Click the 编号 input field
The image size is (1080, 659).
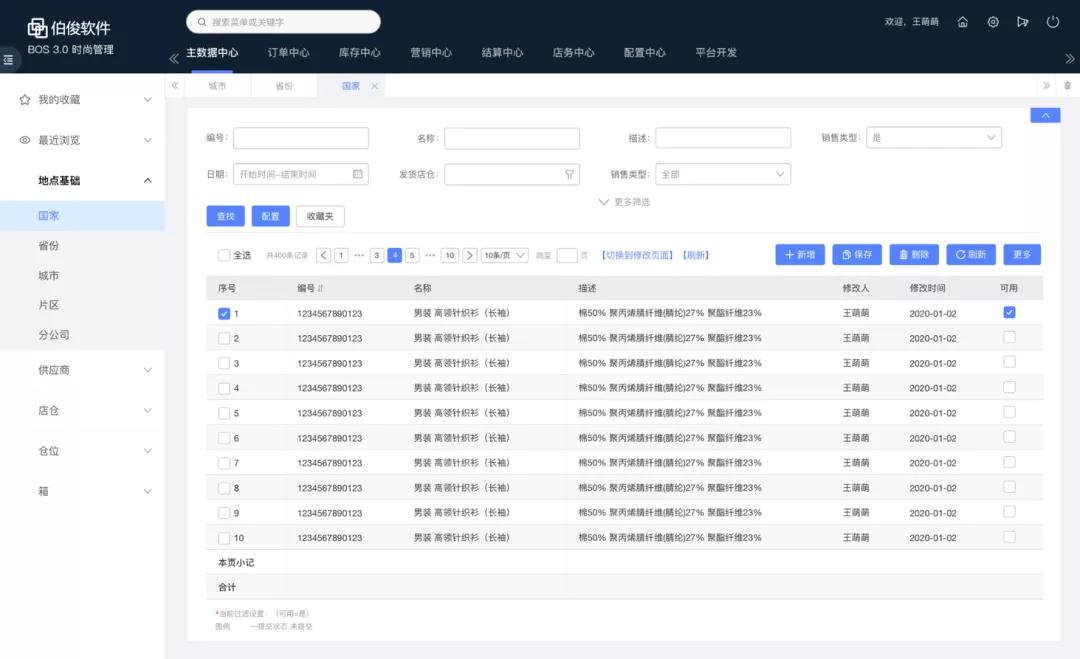click(301, 137)
